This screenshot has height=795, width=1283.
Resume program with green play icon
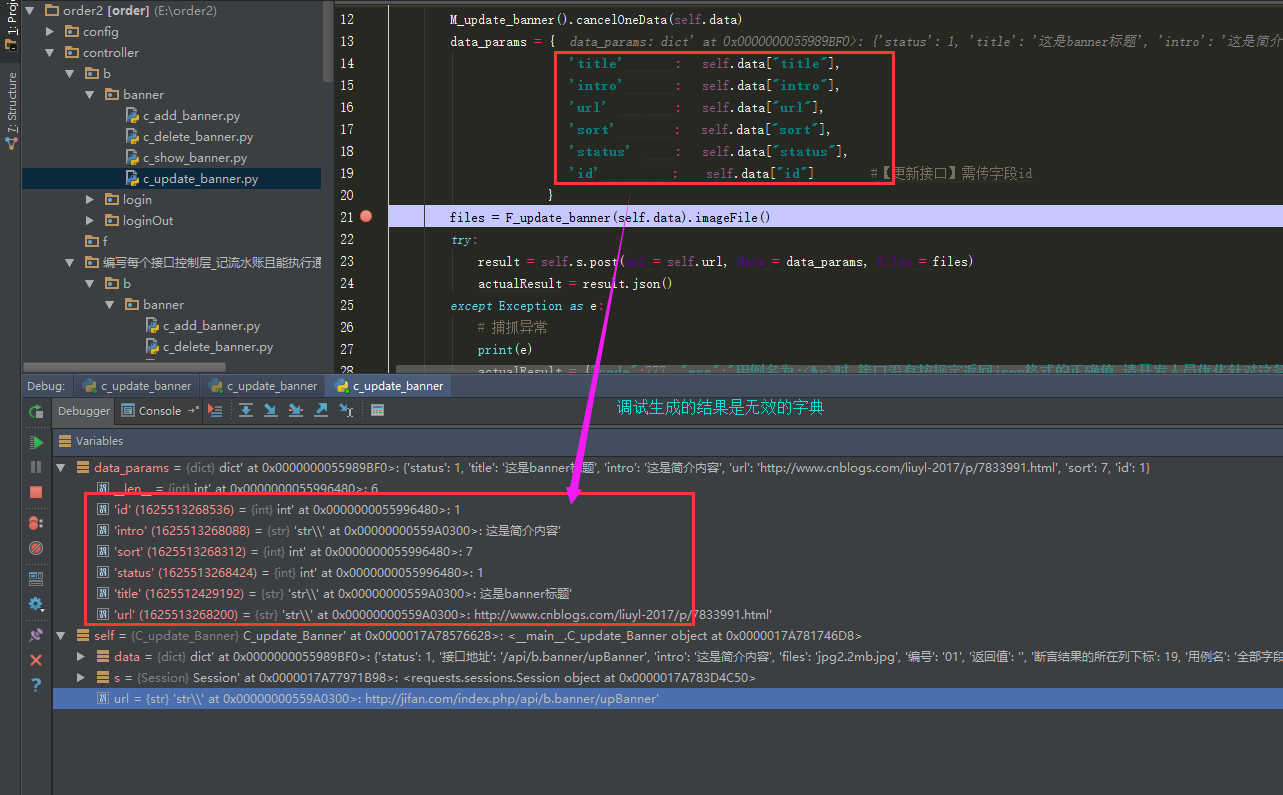click(37, 442)
